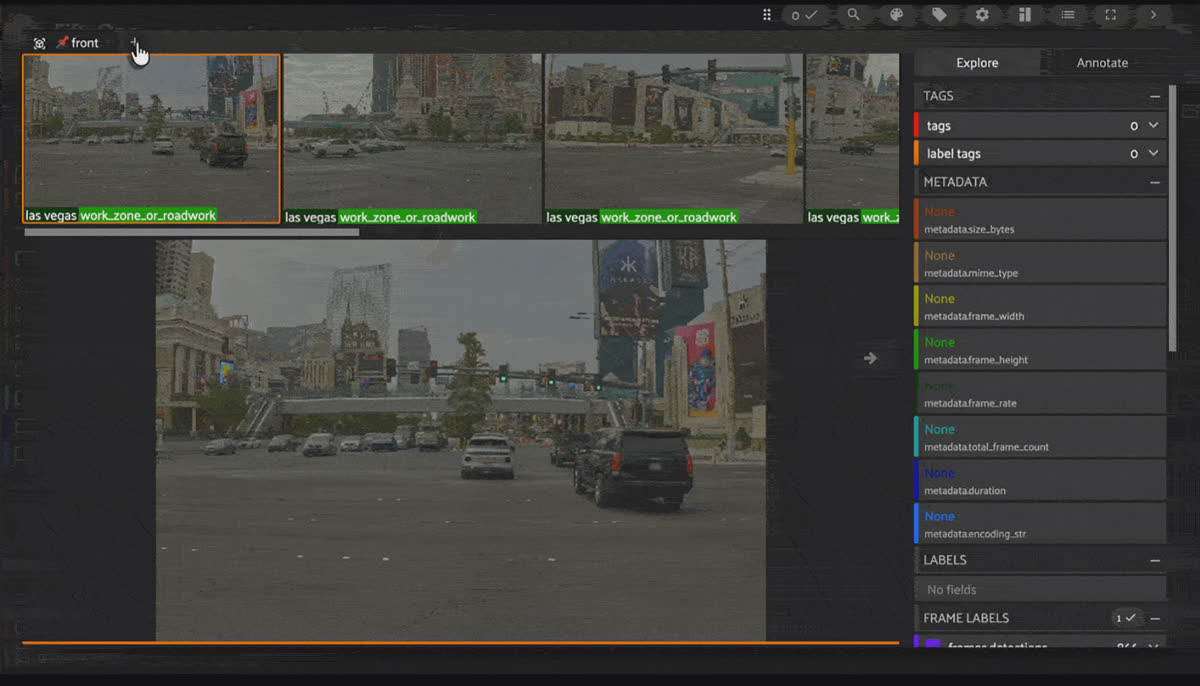1200x686 pixels.
Task: Click the pin icon on front slice
Action: click(x=63, y=43)
